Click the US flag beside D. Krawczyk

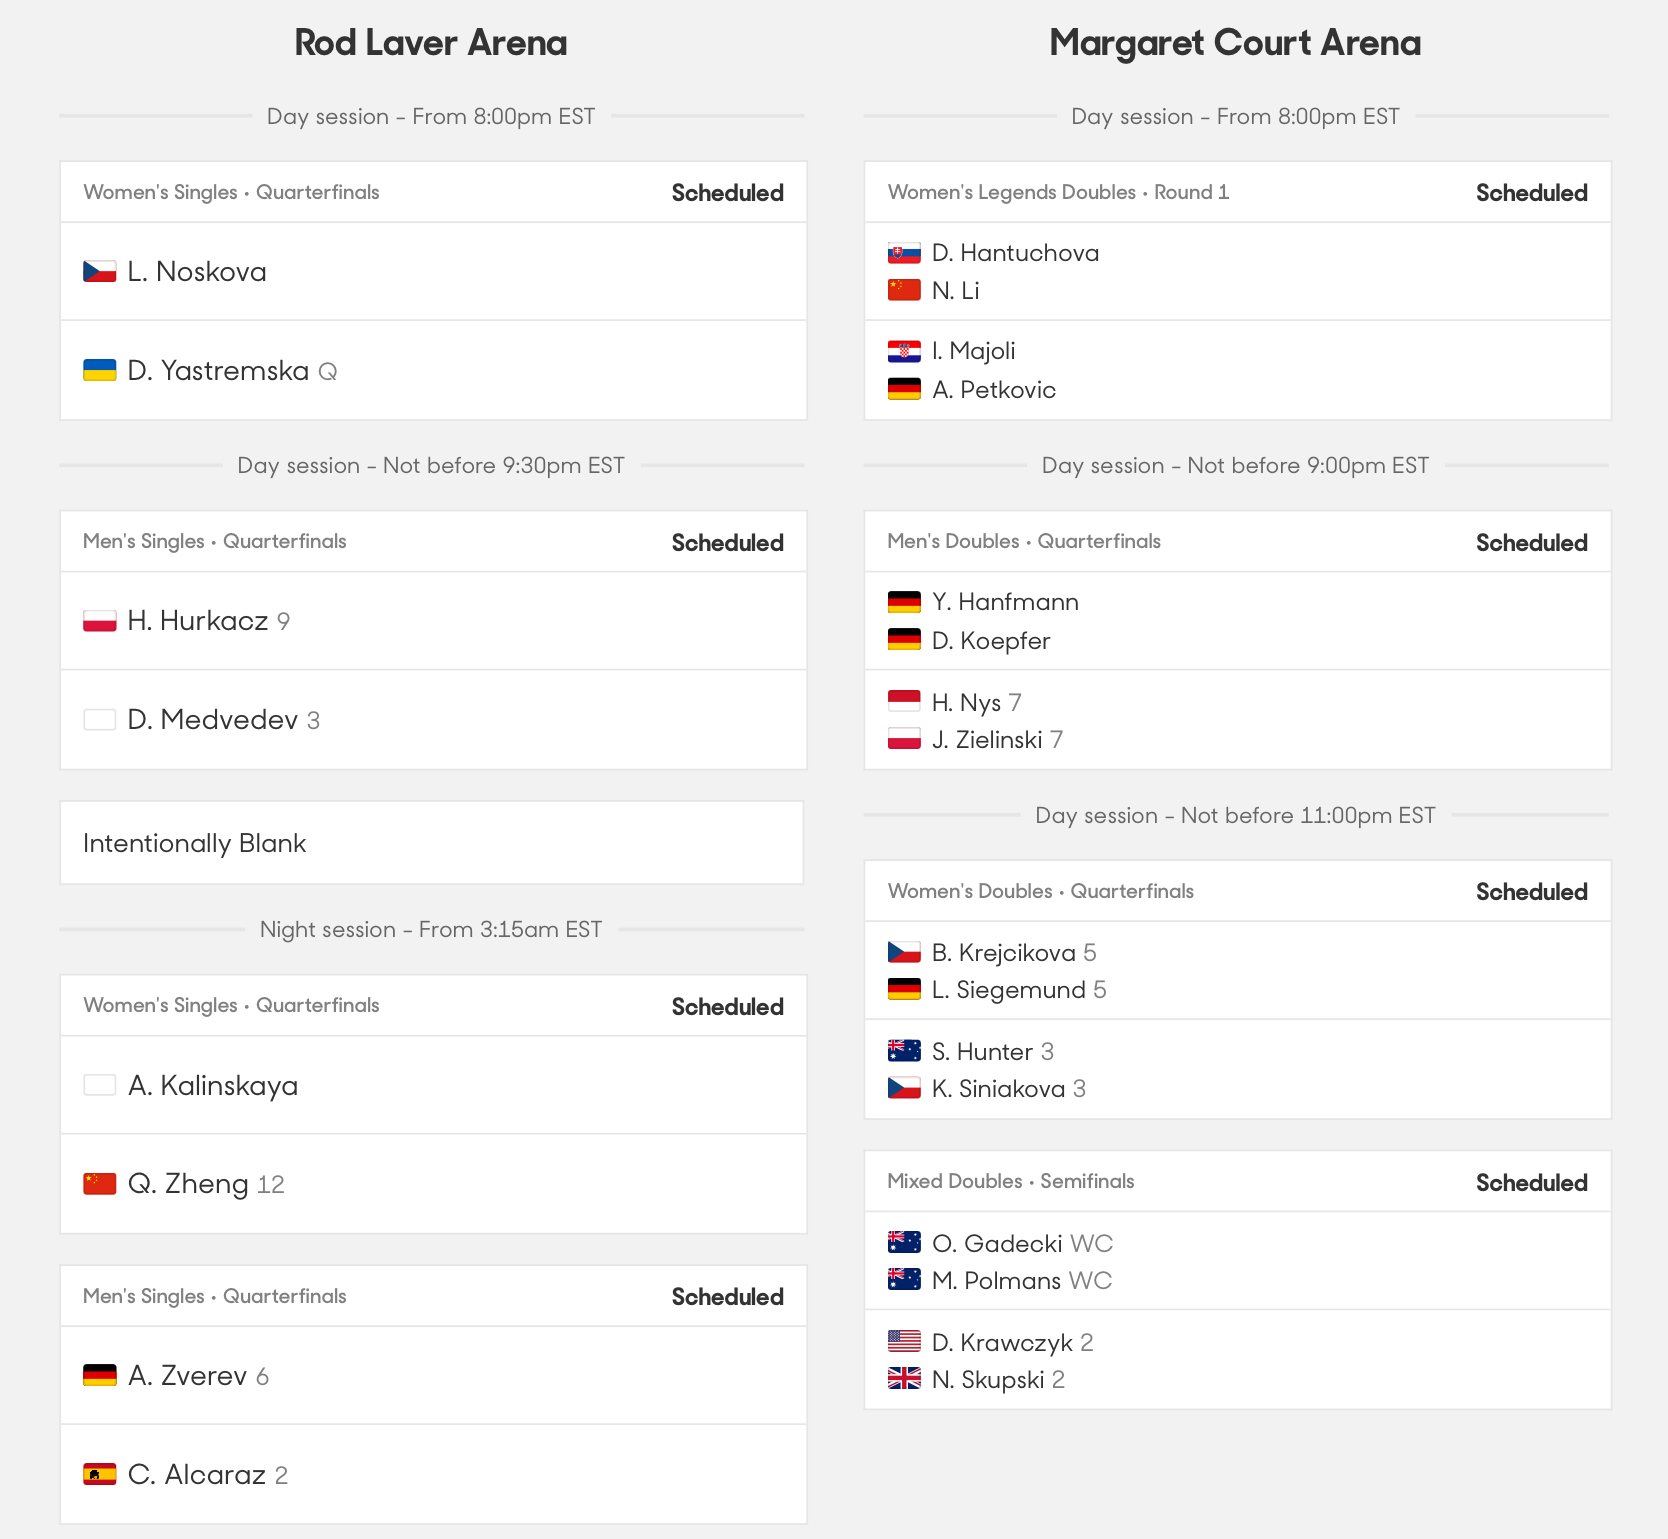904,1341
